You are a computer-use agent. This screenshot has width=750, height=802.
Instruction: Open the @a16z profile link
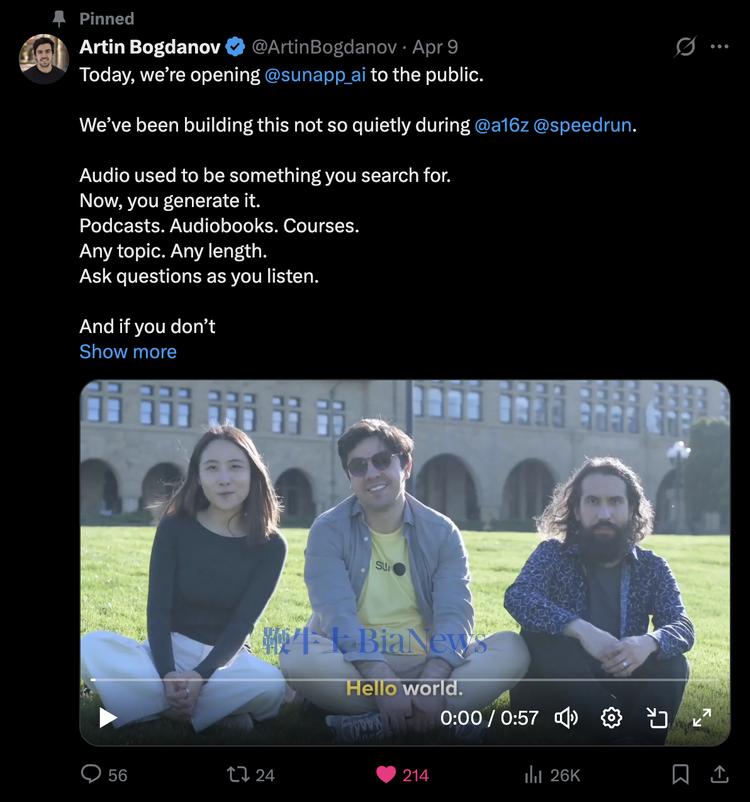pos(501,125)
